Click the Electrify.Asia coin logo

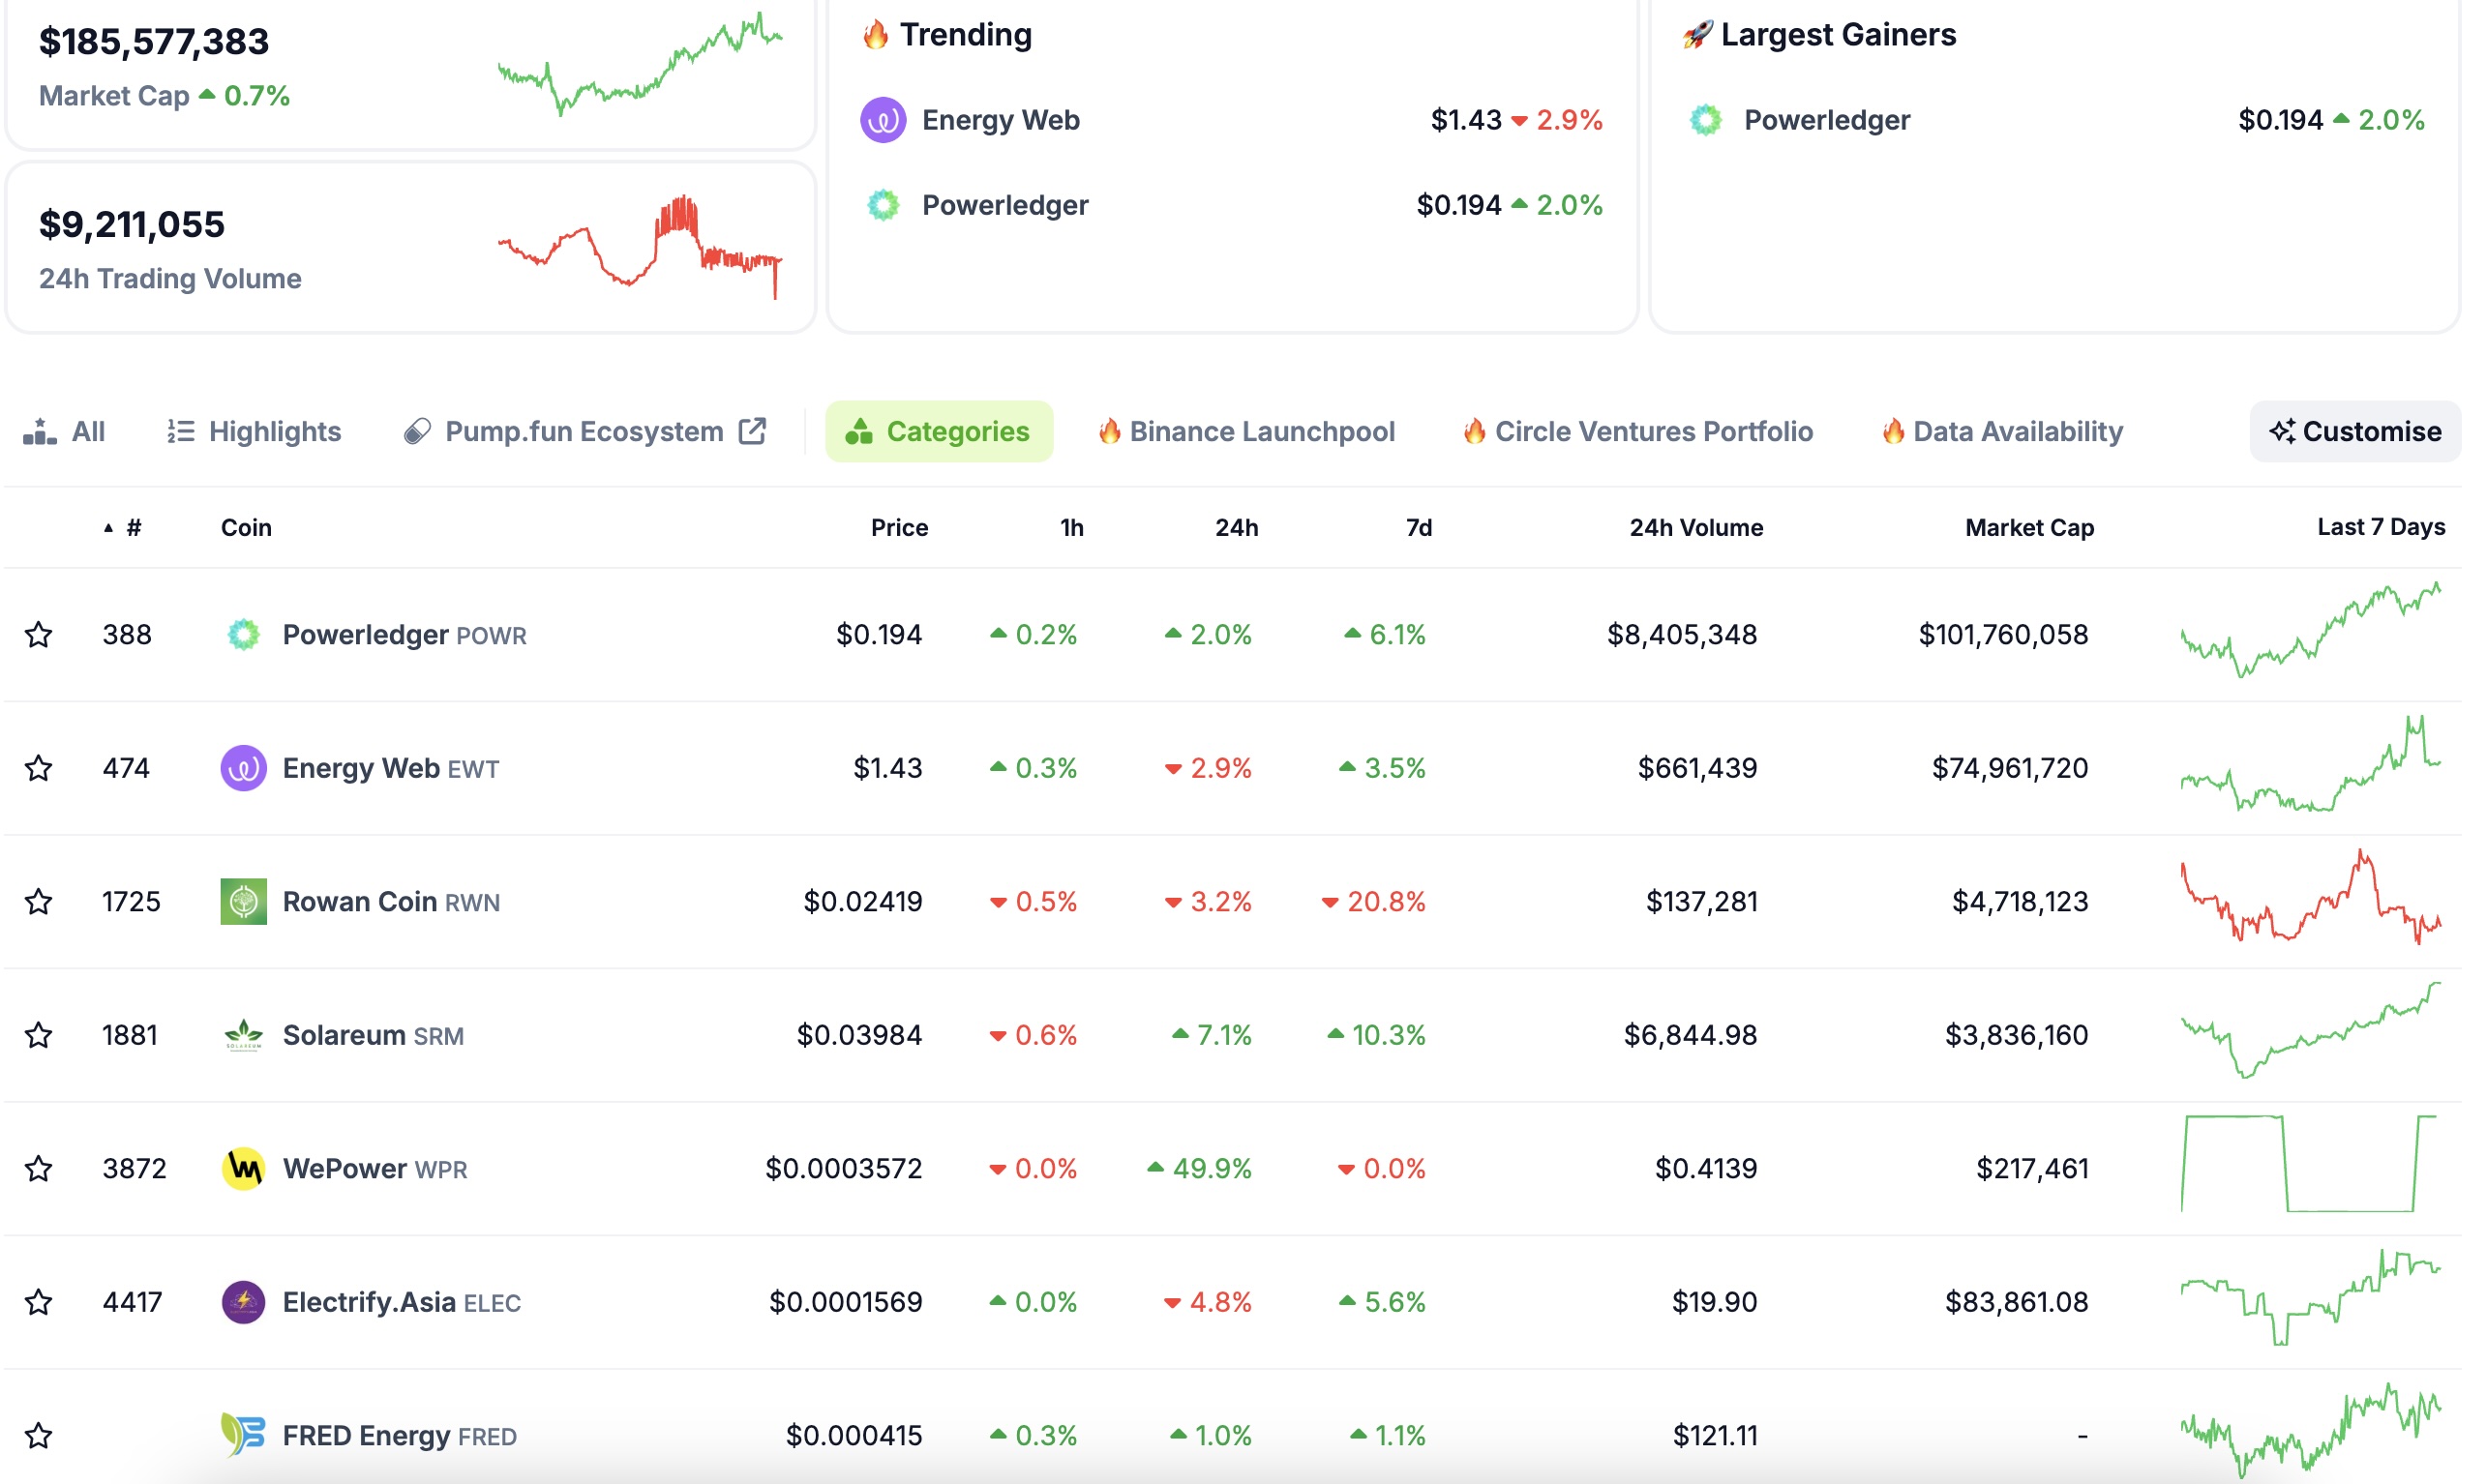point(243,1302)
